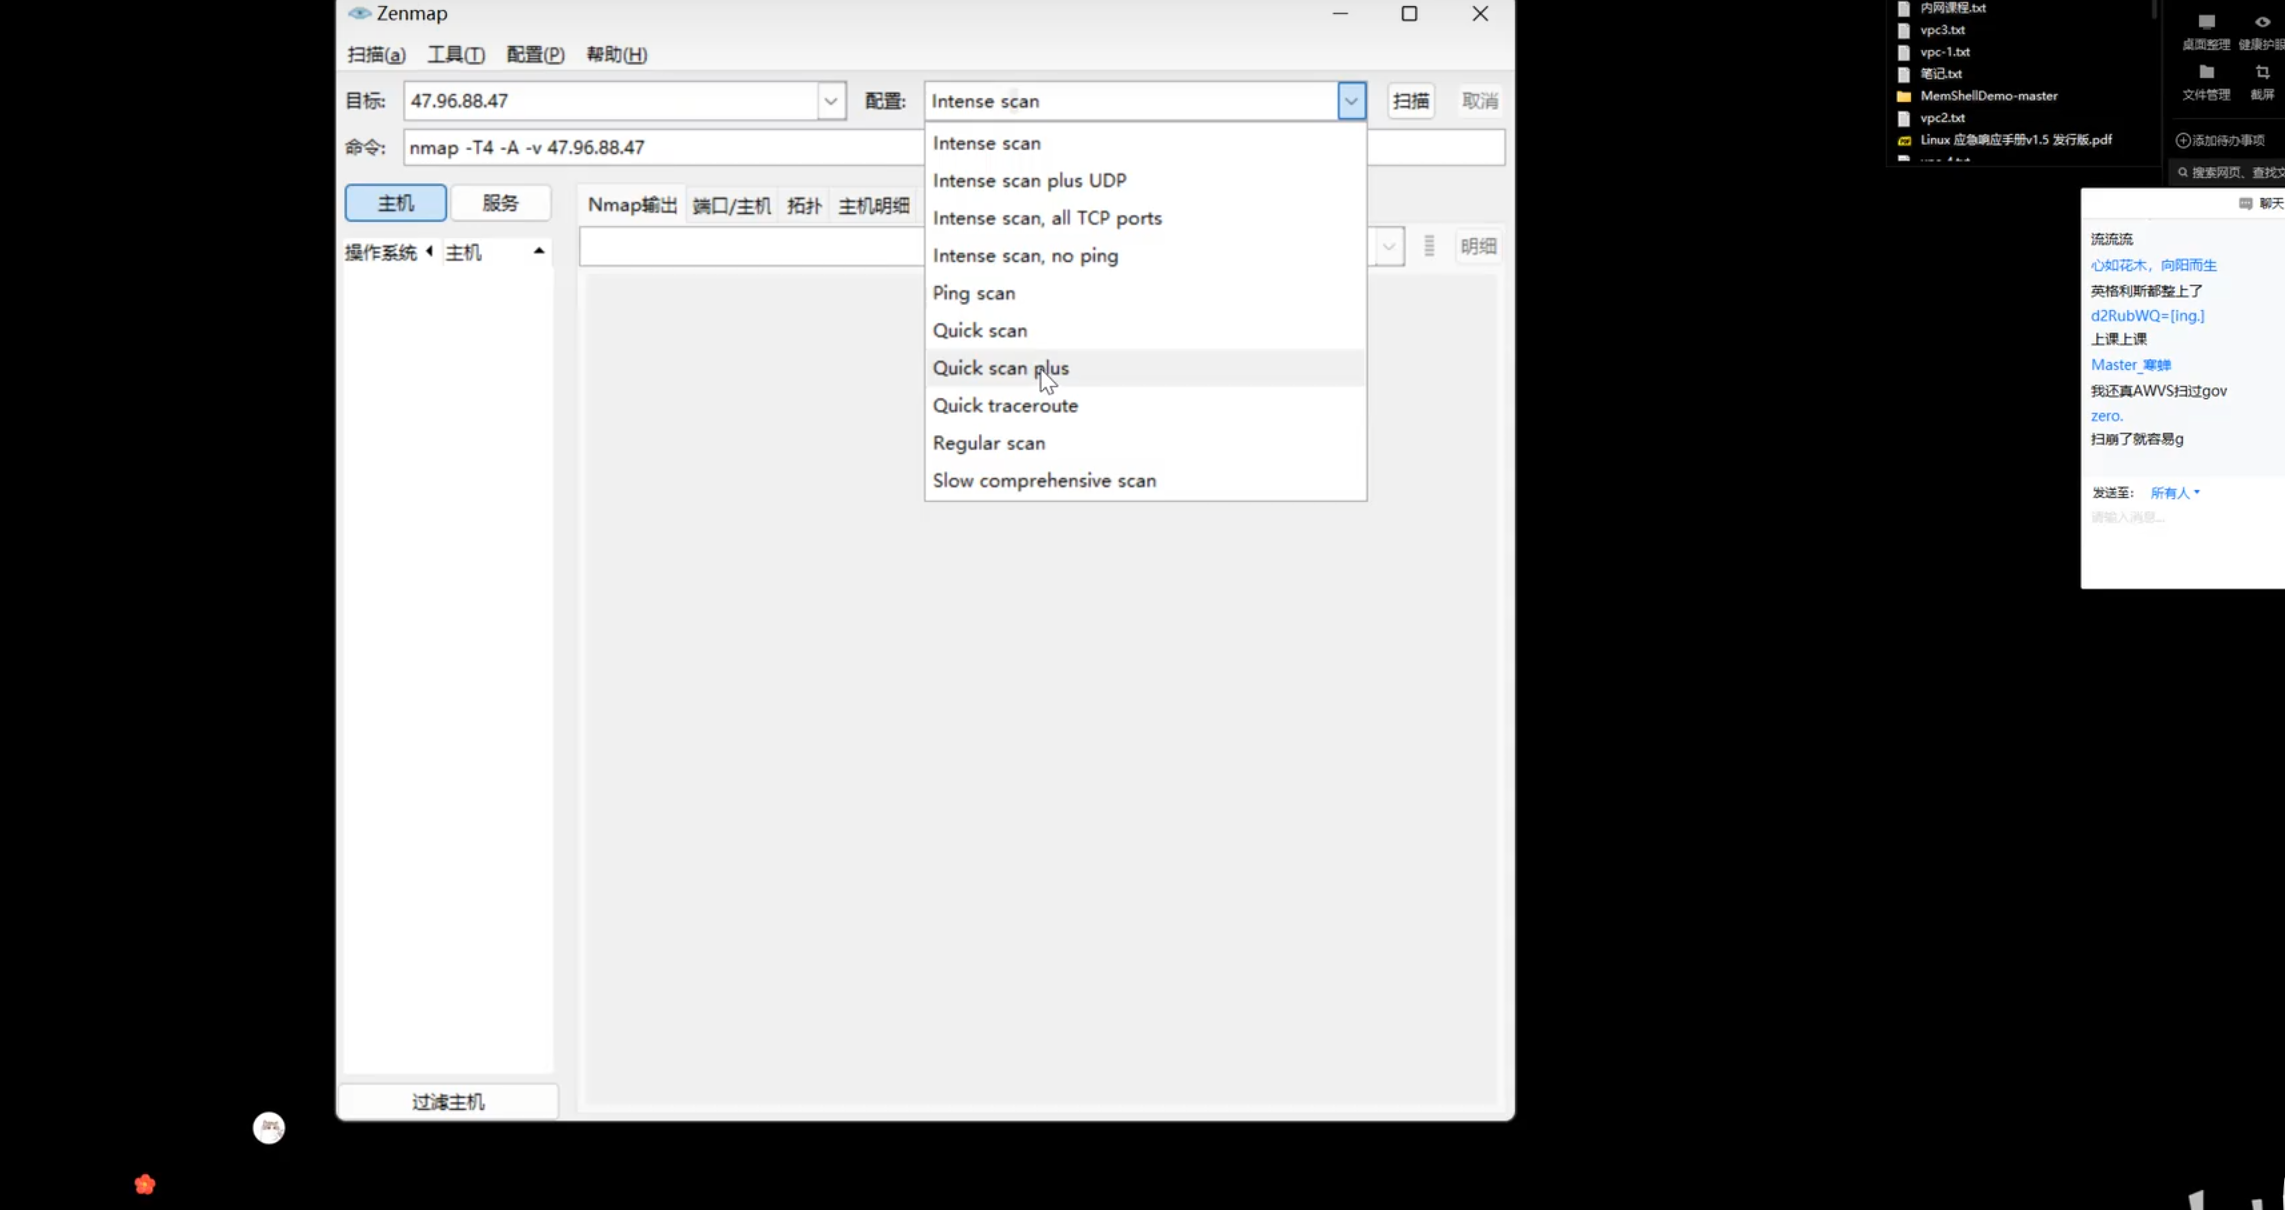The width and height of the screenshot is (2285, 1210).
Task: Open the MemShellDemo-master folder icon
Action: coord(1904,97)
